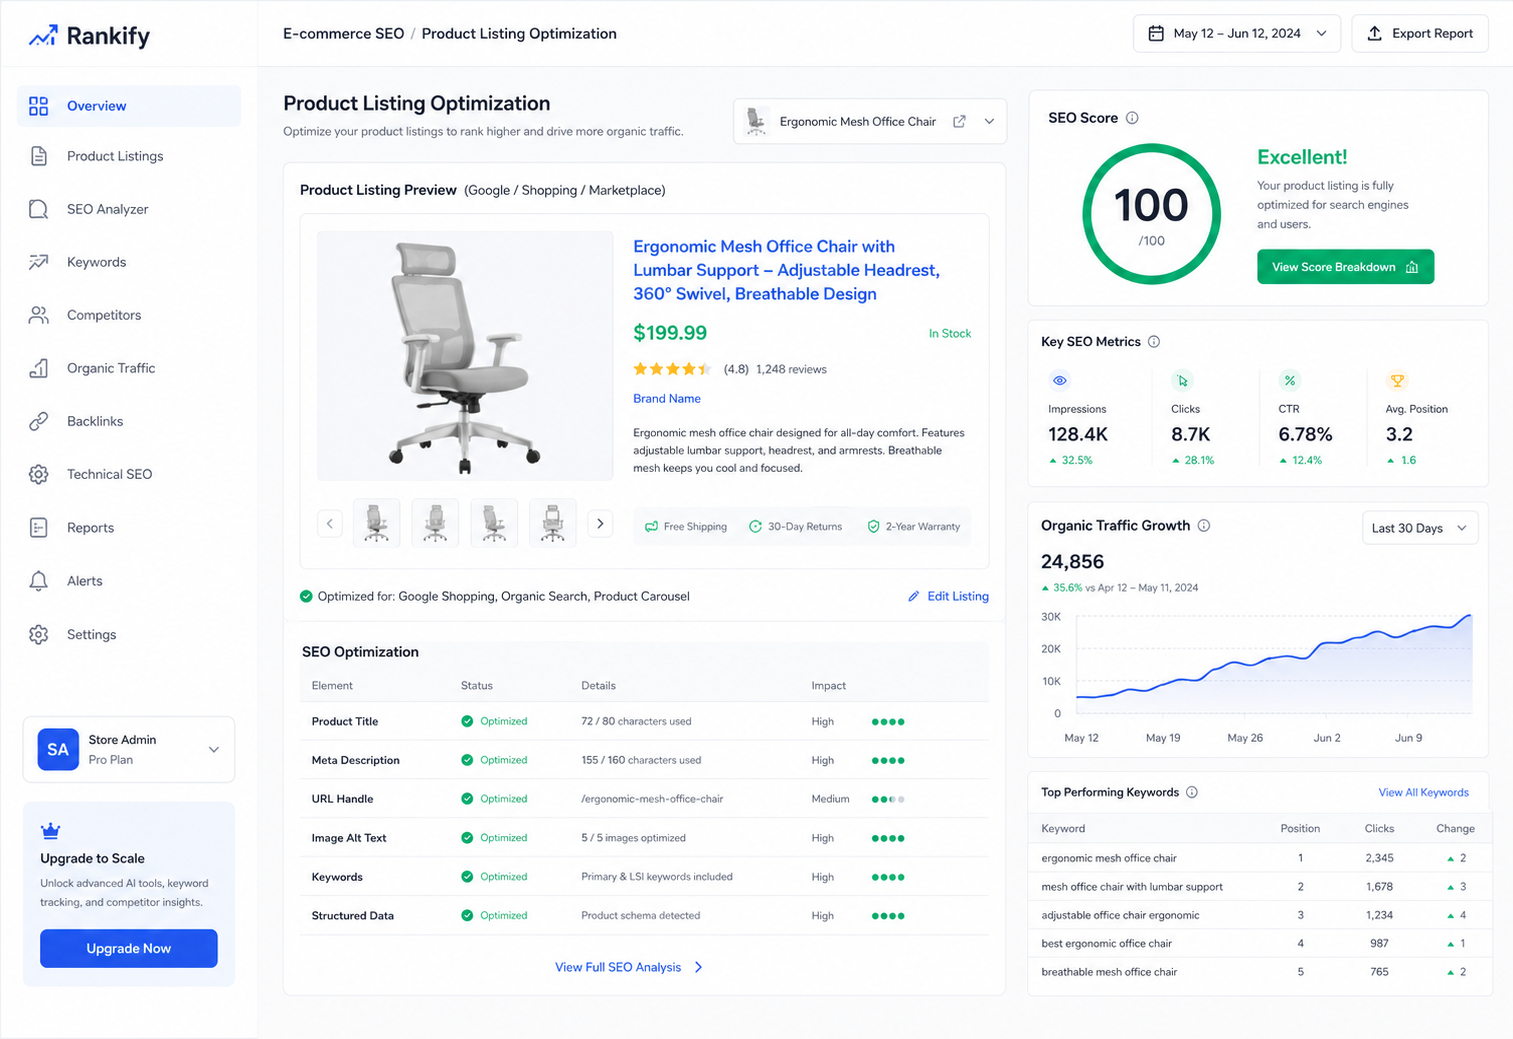Open the May 12 – Jun 12, 2024 date dropdown

tap(1236, 33)
